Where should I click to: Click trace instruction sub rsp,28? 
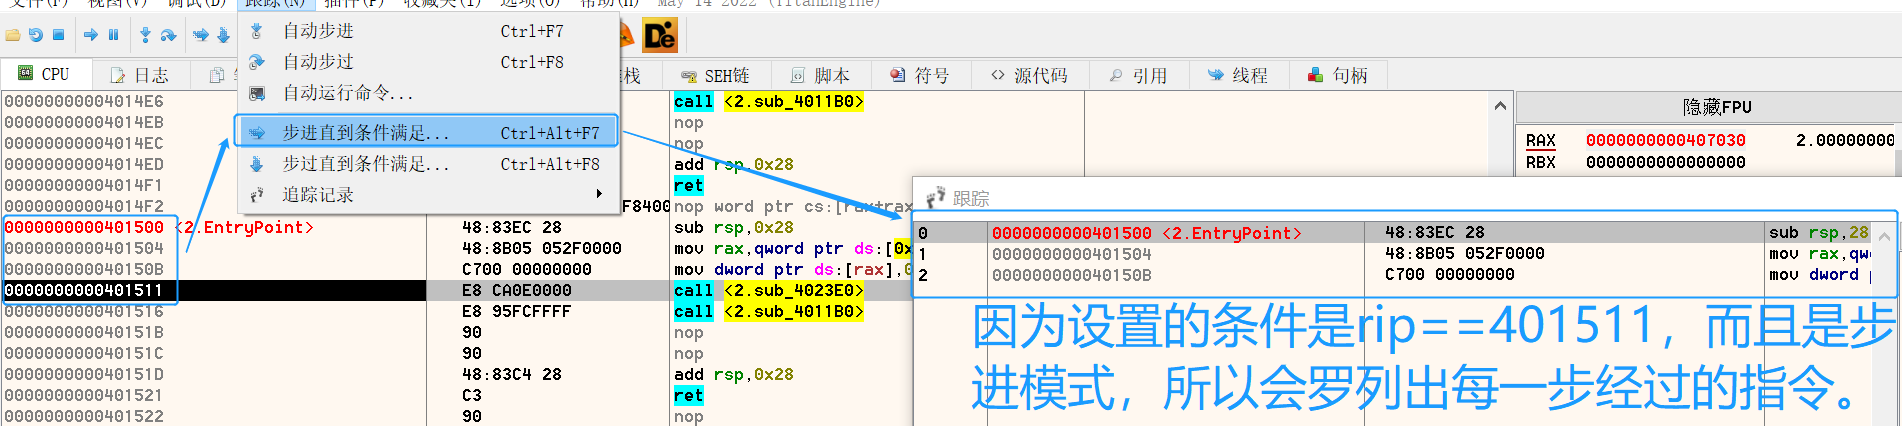[1818, 233]
